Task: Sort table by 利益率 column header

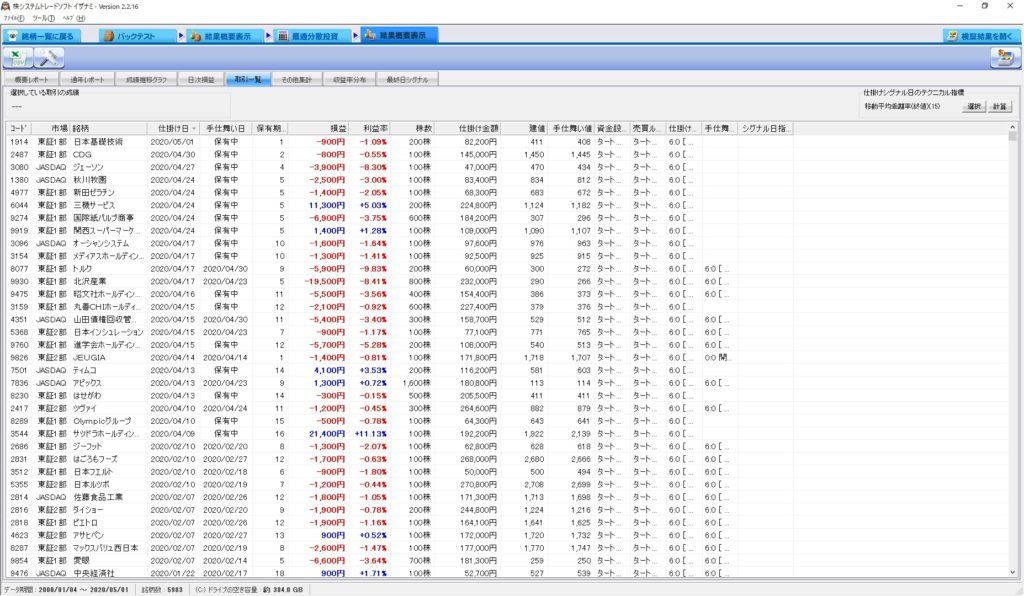Action: click(375, 129)
